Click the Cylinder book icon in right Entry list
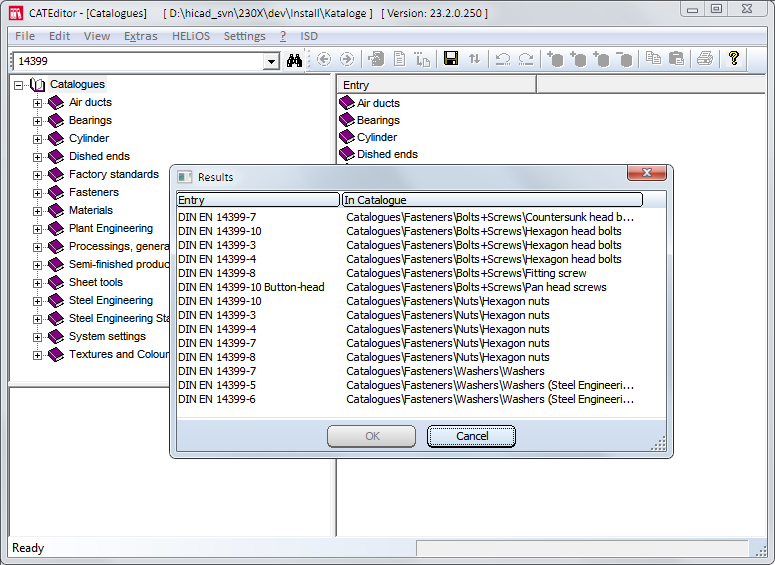 (347, 137)
